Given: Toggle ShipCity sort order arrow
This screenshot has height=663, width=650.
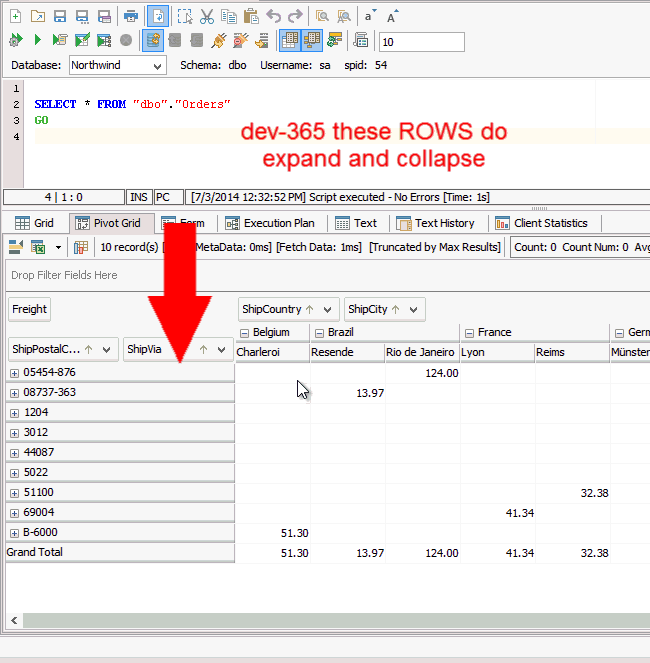Looking at the screenshot, I should [395, 310].
